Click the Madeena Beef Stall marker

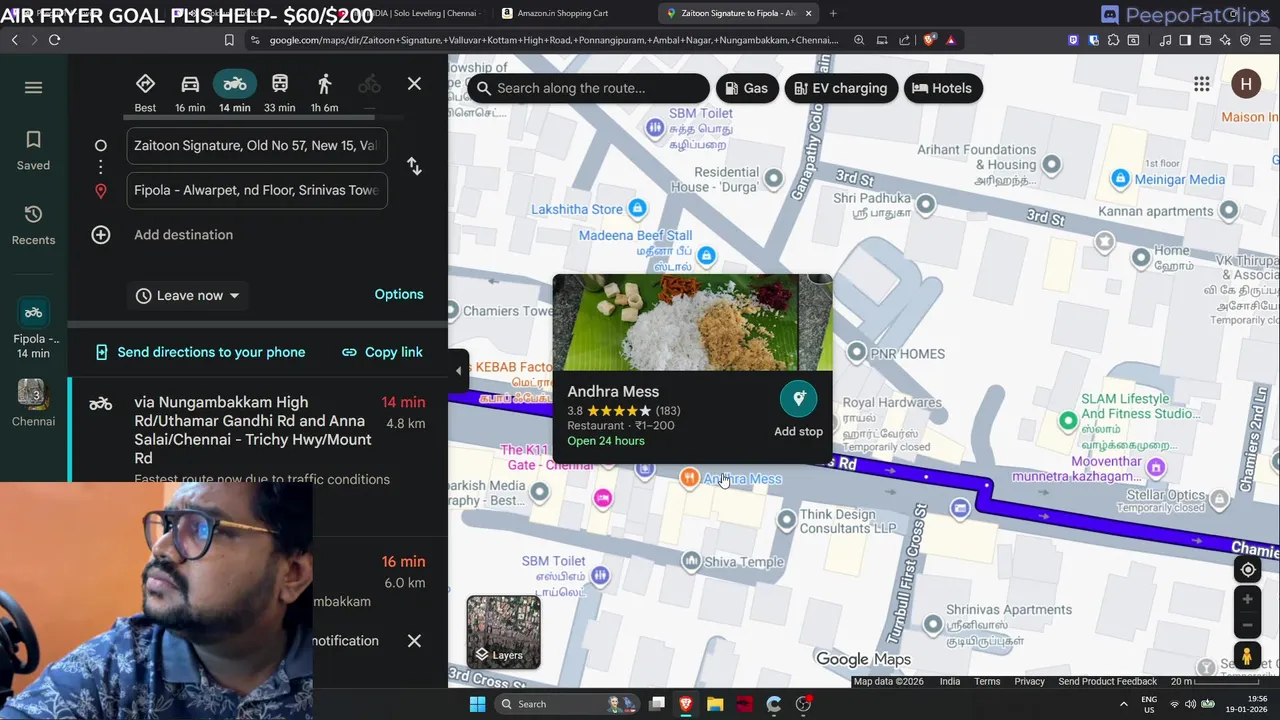tap(707, 256)
